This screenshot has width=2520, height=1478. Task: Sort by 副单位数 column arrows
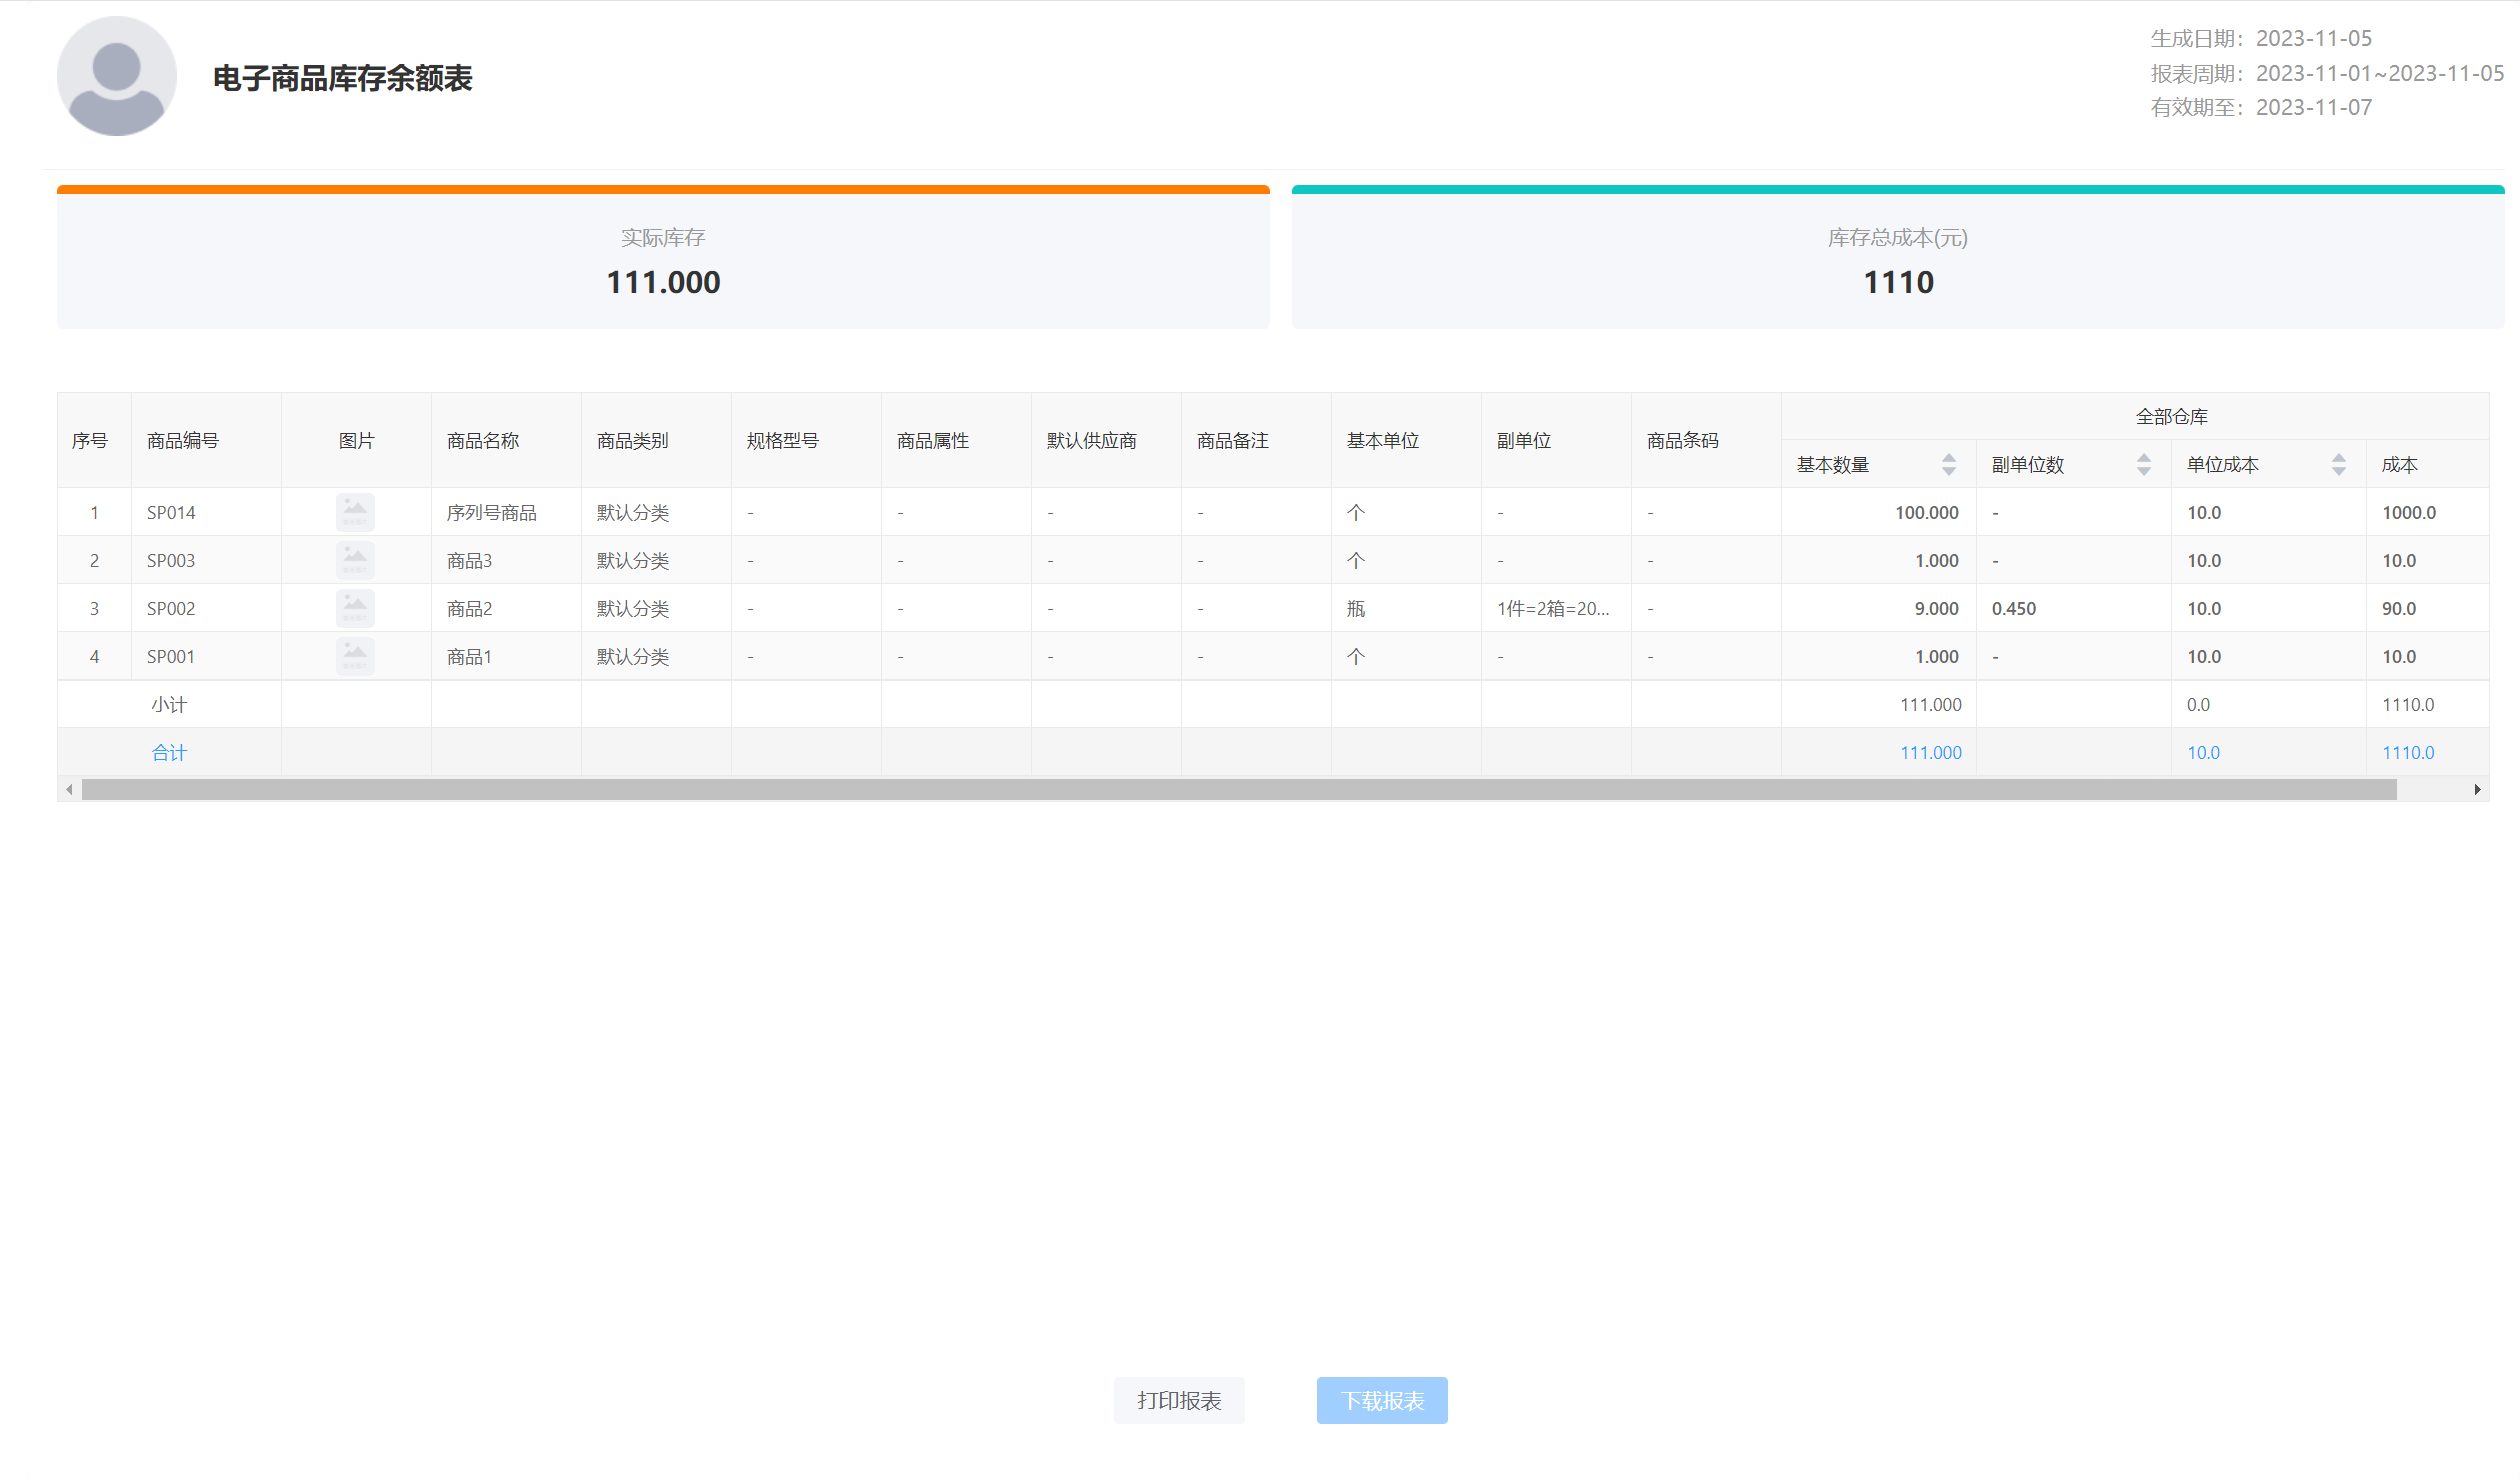click(x=2143, y=464)
